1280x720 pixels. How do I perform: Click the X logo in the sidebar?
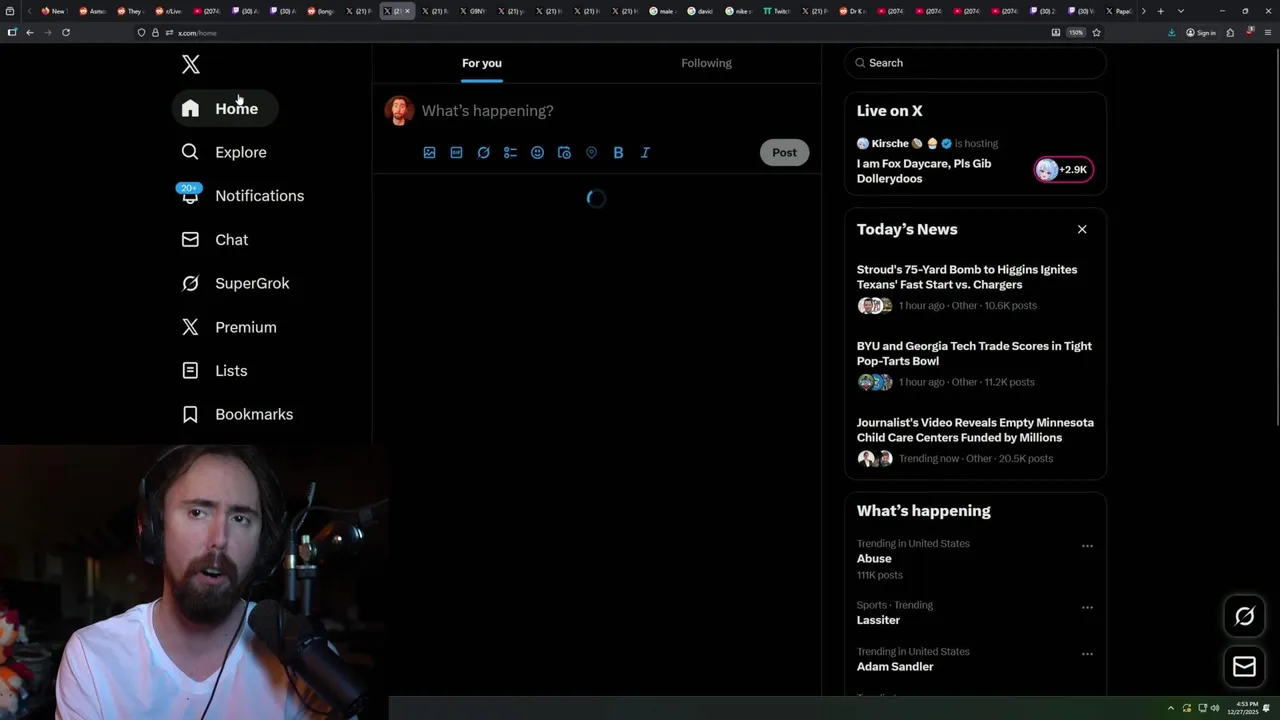point(191,65)
